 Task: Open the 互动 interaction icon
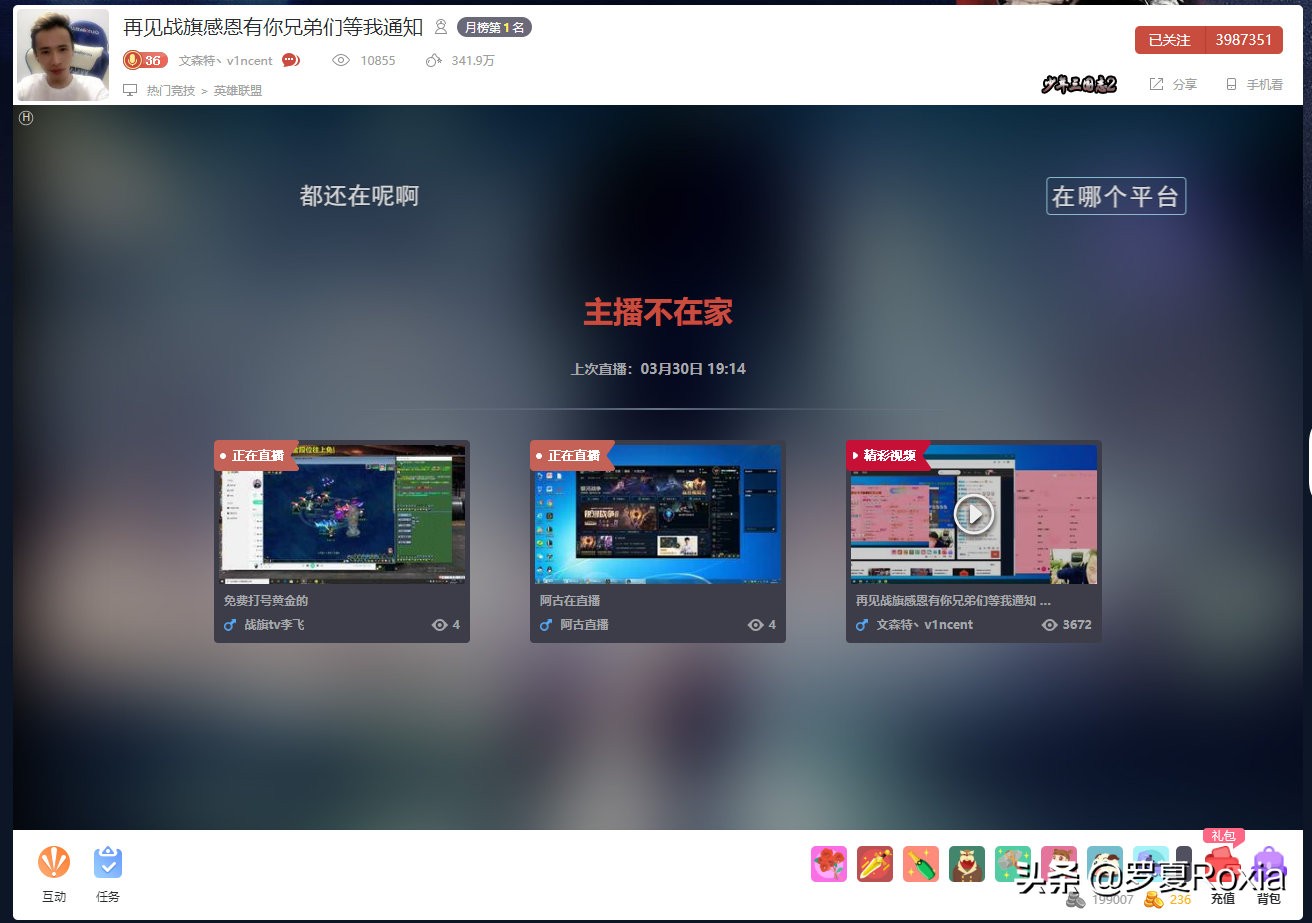click(54, 862)
